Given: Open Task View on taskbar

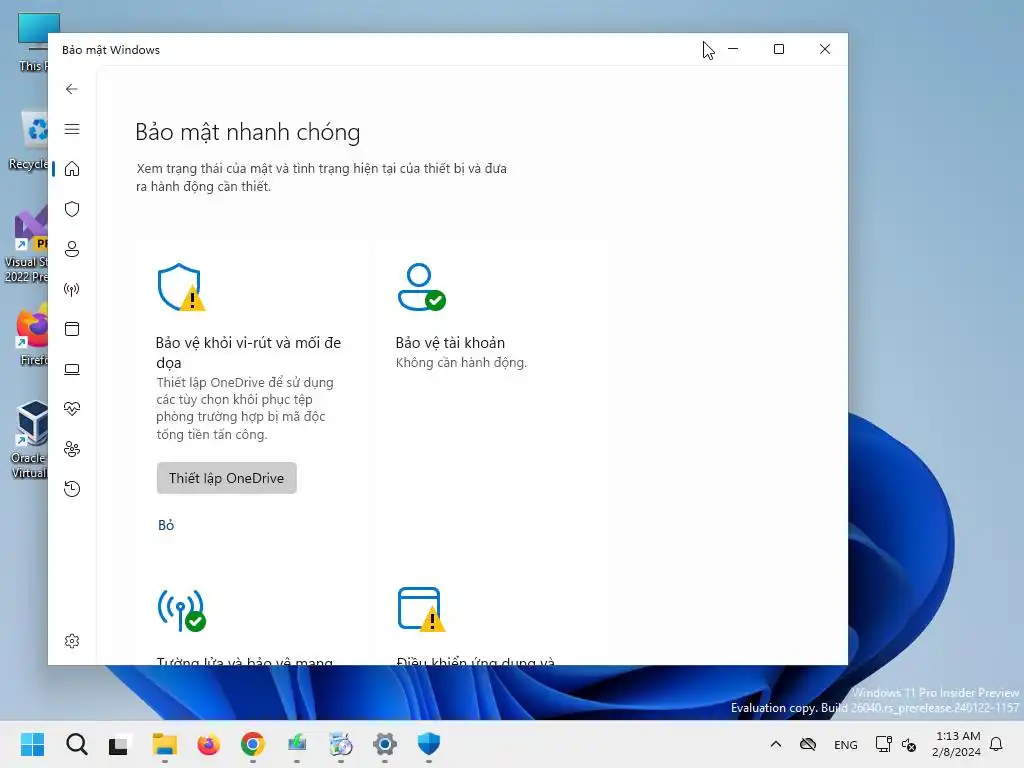Looking at the screenshot, I should [x=120, y=744].
